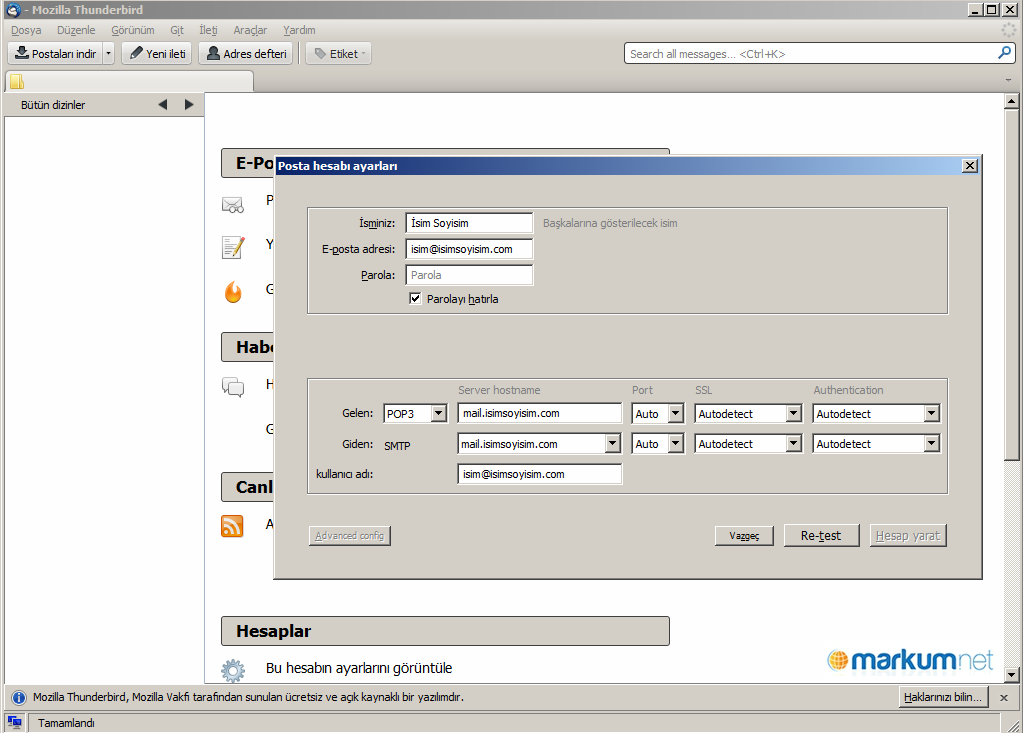The width and height of the screenshot is (1023, 733).
Task: Click the info icon in notification bar
Action: coord(19,698)
